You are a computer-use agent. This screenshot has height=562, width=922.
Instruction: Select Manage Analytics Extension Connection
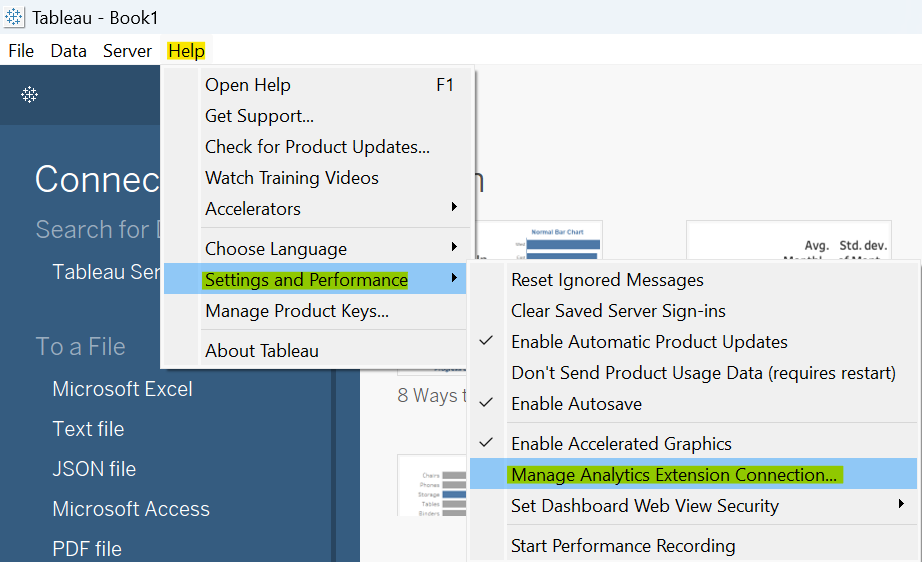click(x=673, y=475)
